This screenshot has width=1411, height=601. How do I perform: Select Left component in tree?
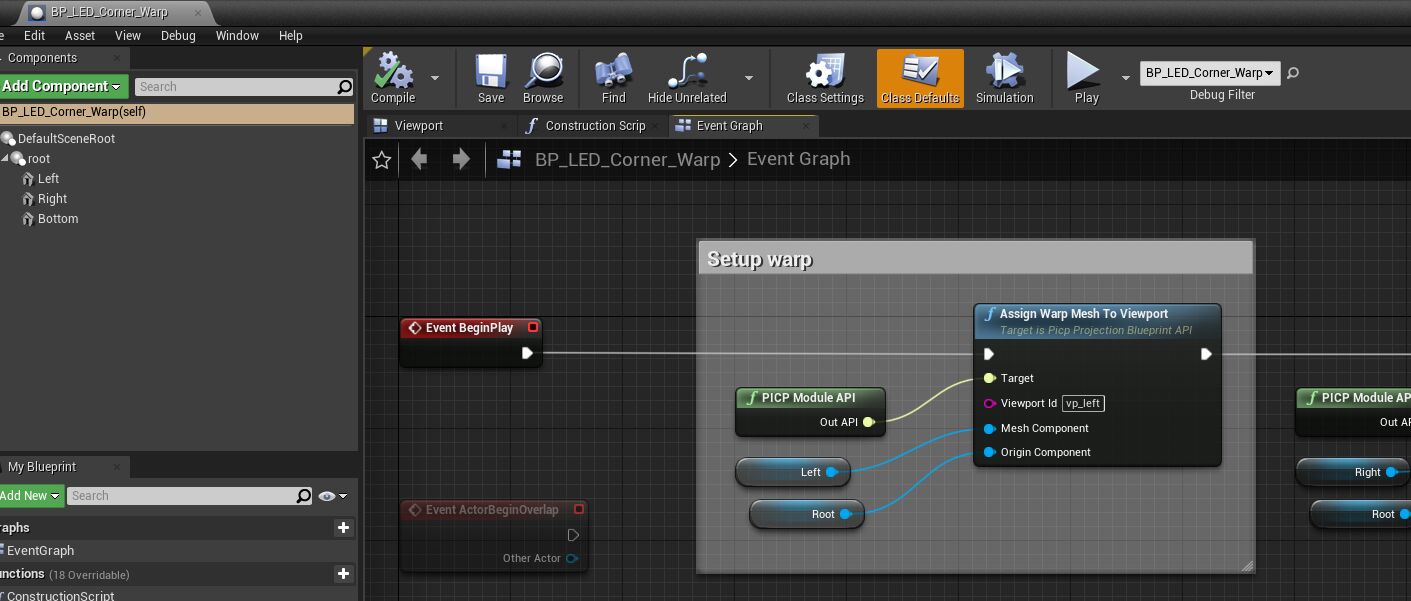coord(48,179)
